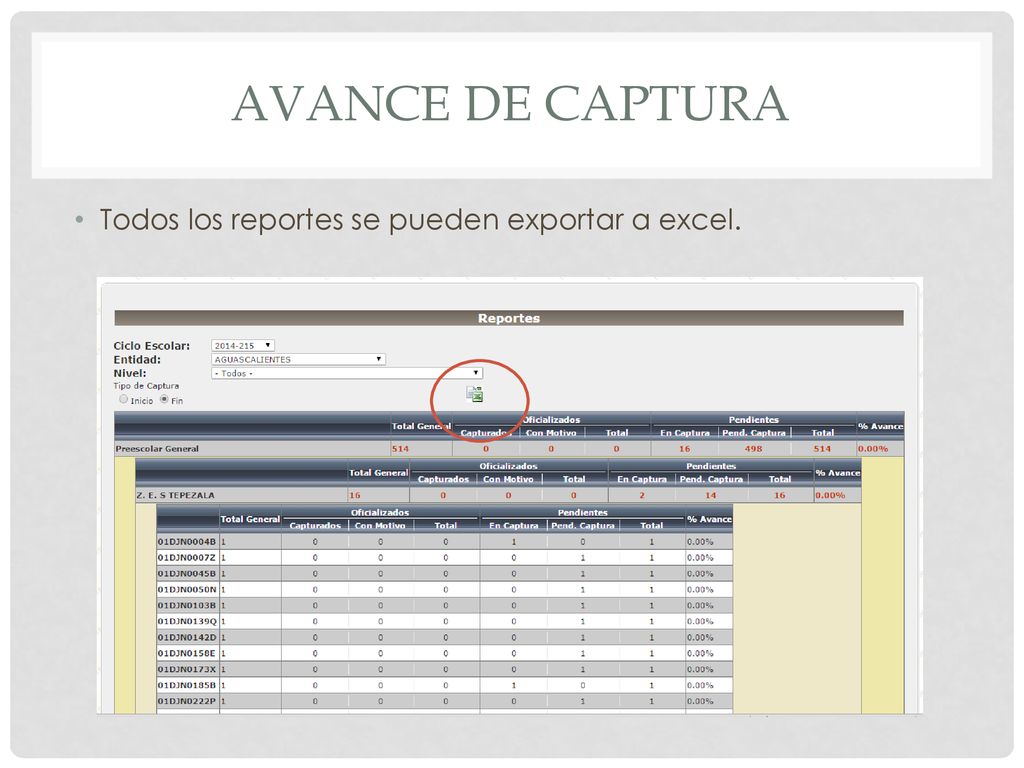
Task: Click the Reportes header bar
Action: point(509,318)
